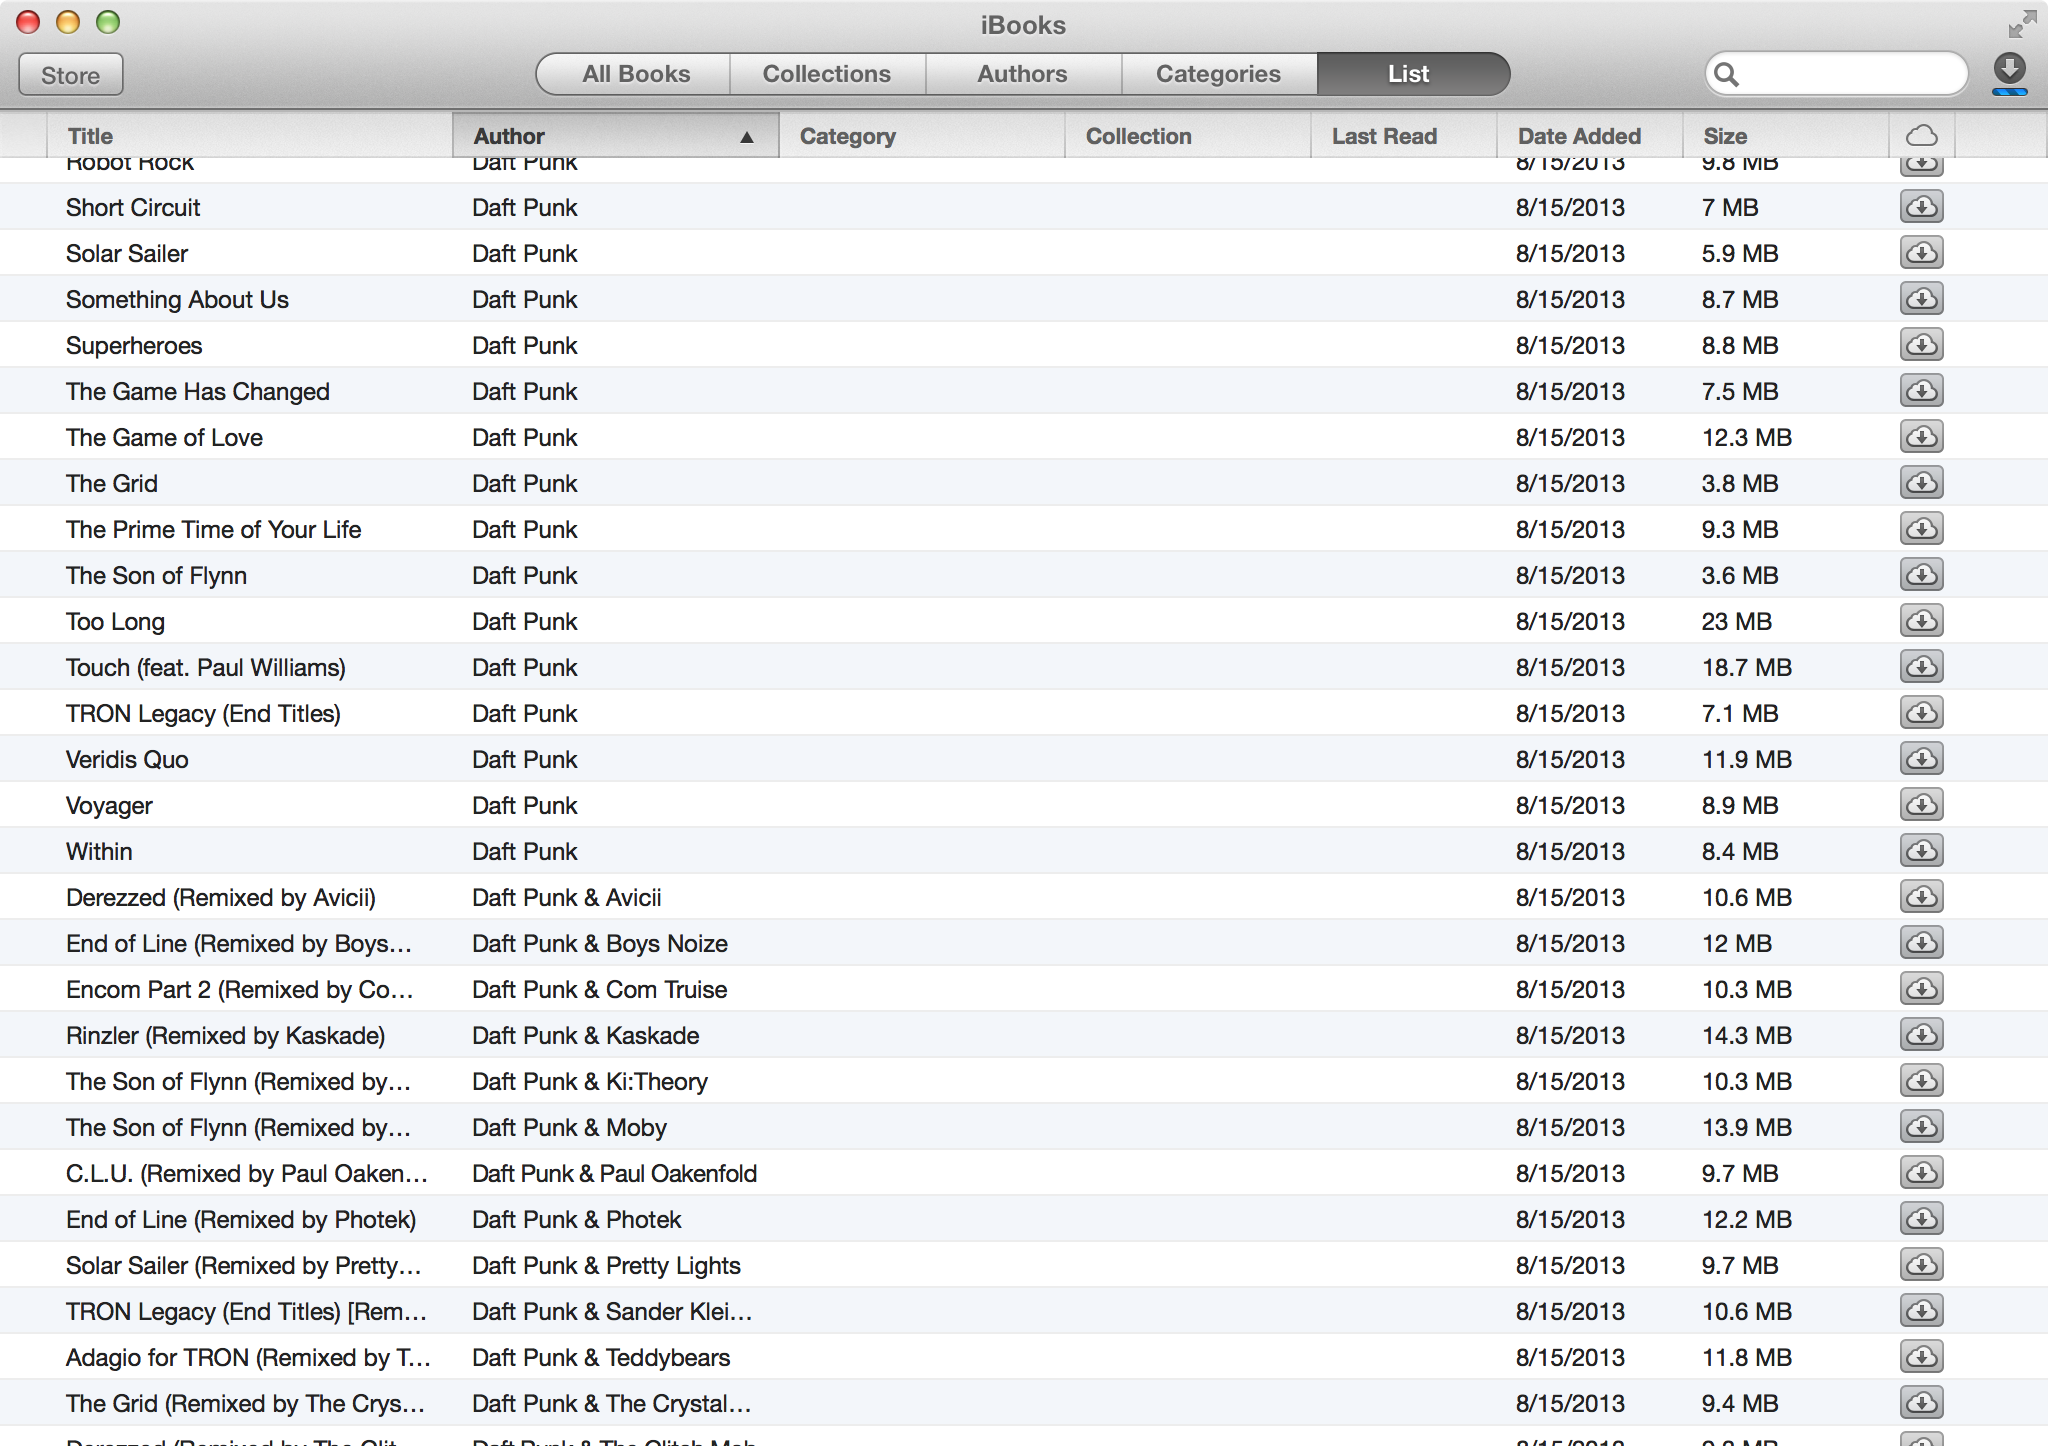The width and height of the screenshot is (2048, 1446).
Task: Switch to the Collections tab
Action: click(x=827, y=74)
